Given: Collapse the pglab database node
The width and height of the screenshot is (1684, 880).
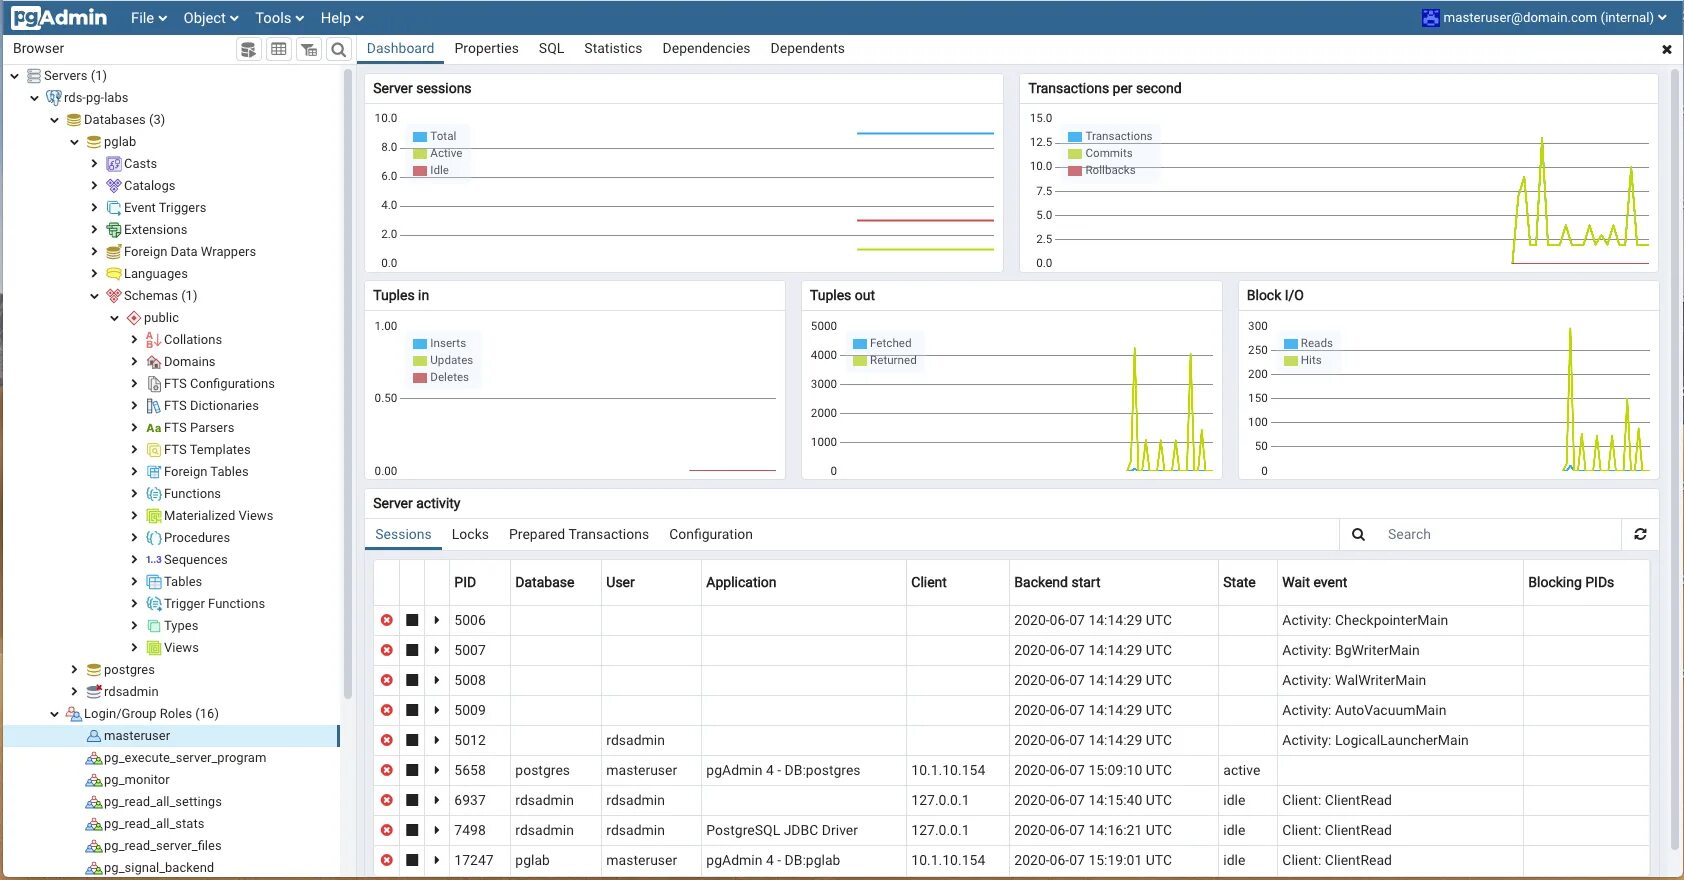Looking at the screenshot, I should click(75, 142).
